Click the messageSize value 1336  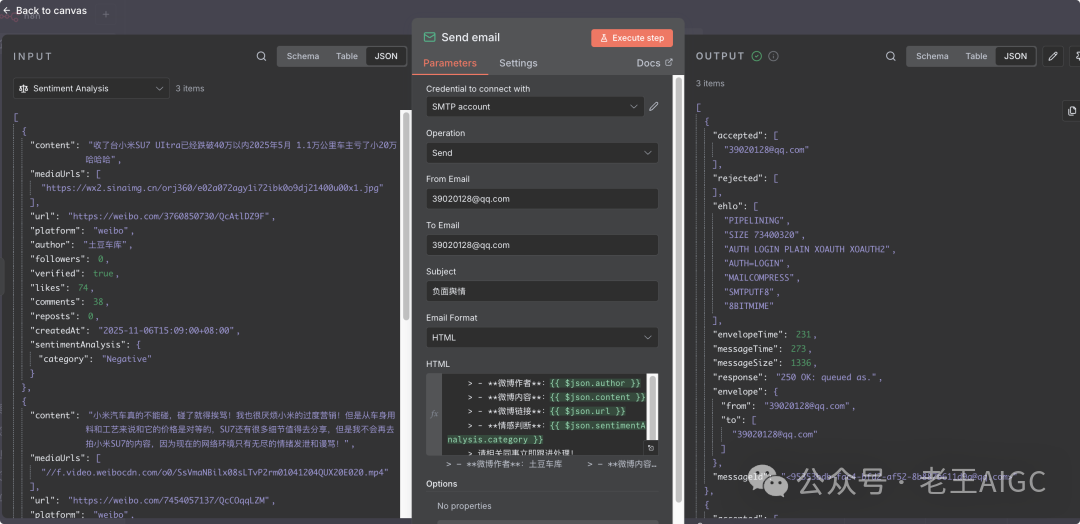[802, 363]
